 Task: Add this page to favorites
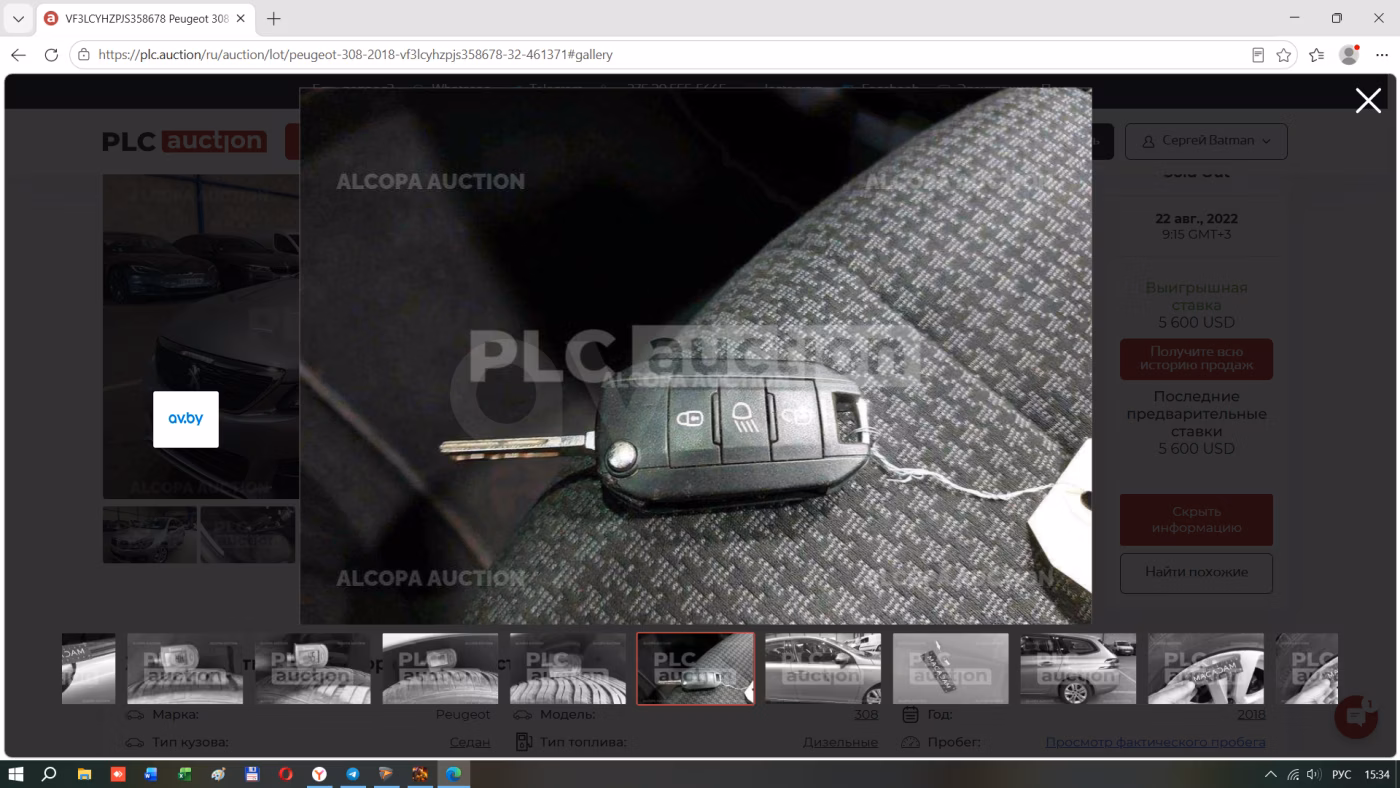pos(1284,55)
